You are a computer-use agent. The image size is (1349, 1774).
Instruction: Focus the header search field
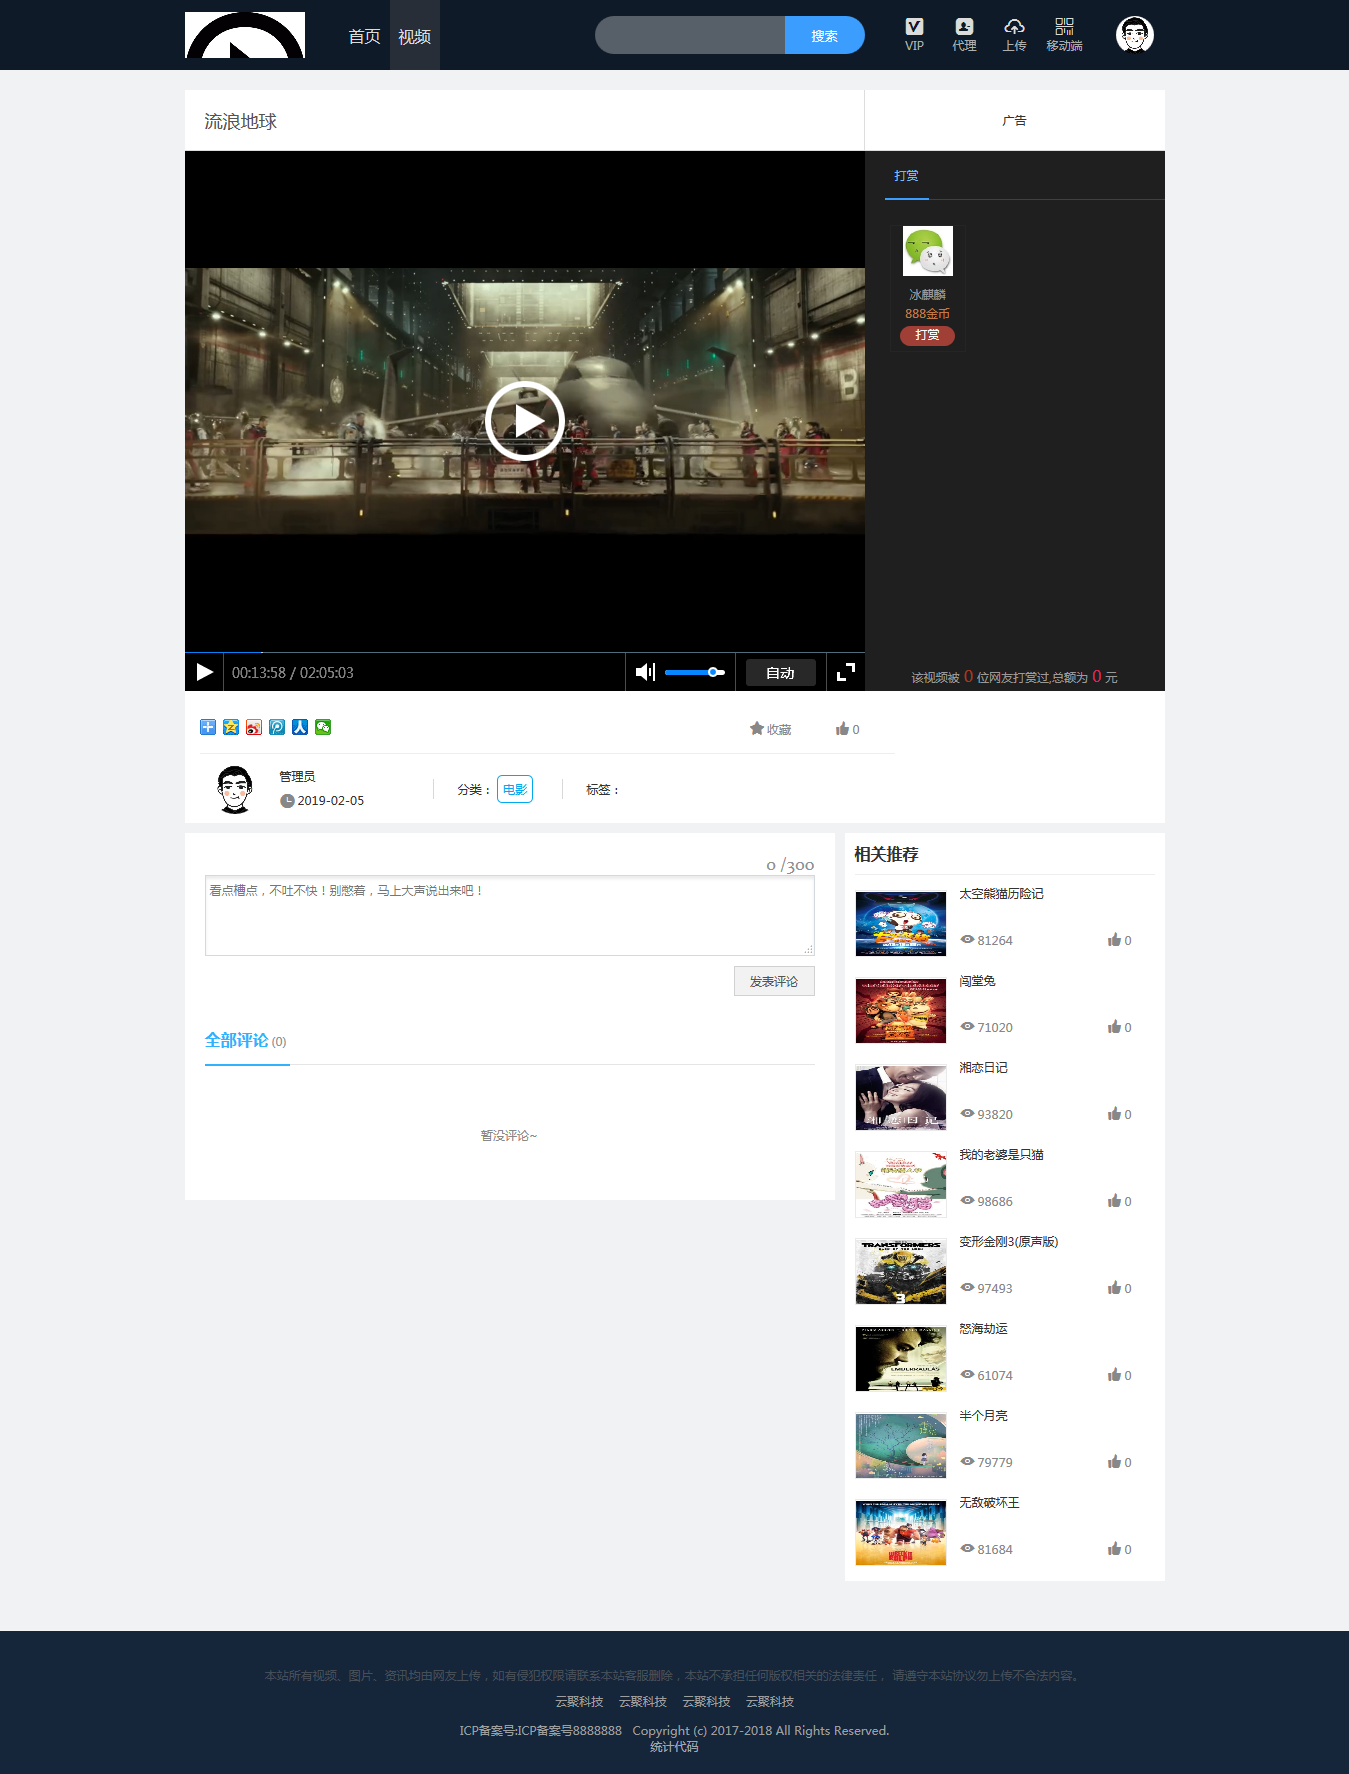(x=690, y=35)
